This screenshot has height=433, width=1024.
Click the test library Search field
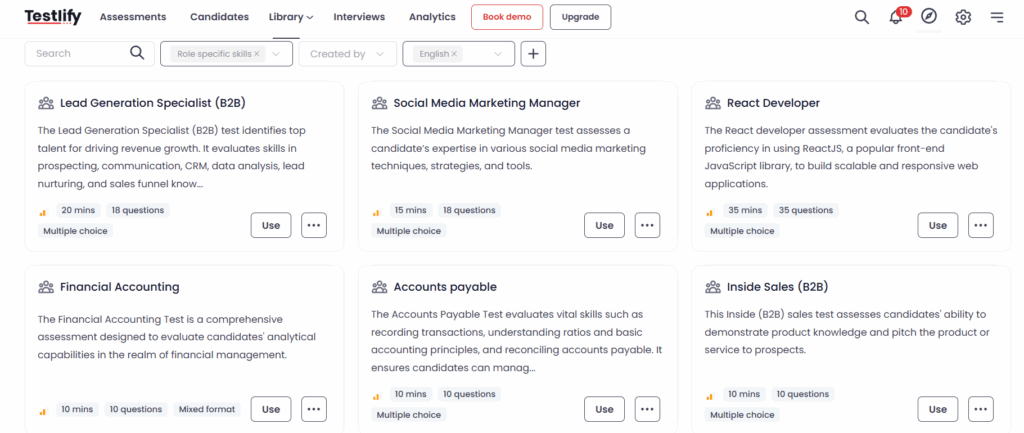click(89, 54)
